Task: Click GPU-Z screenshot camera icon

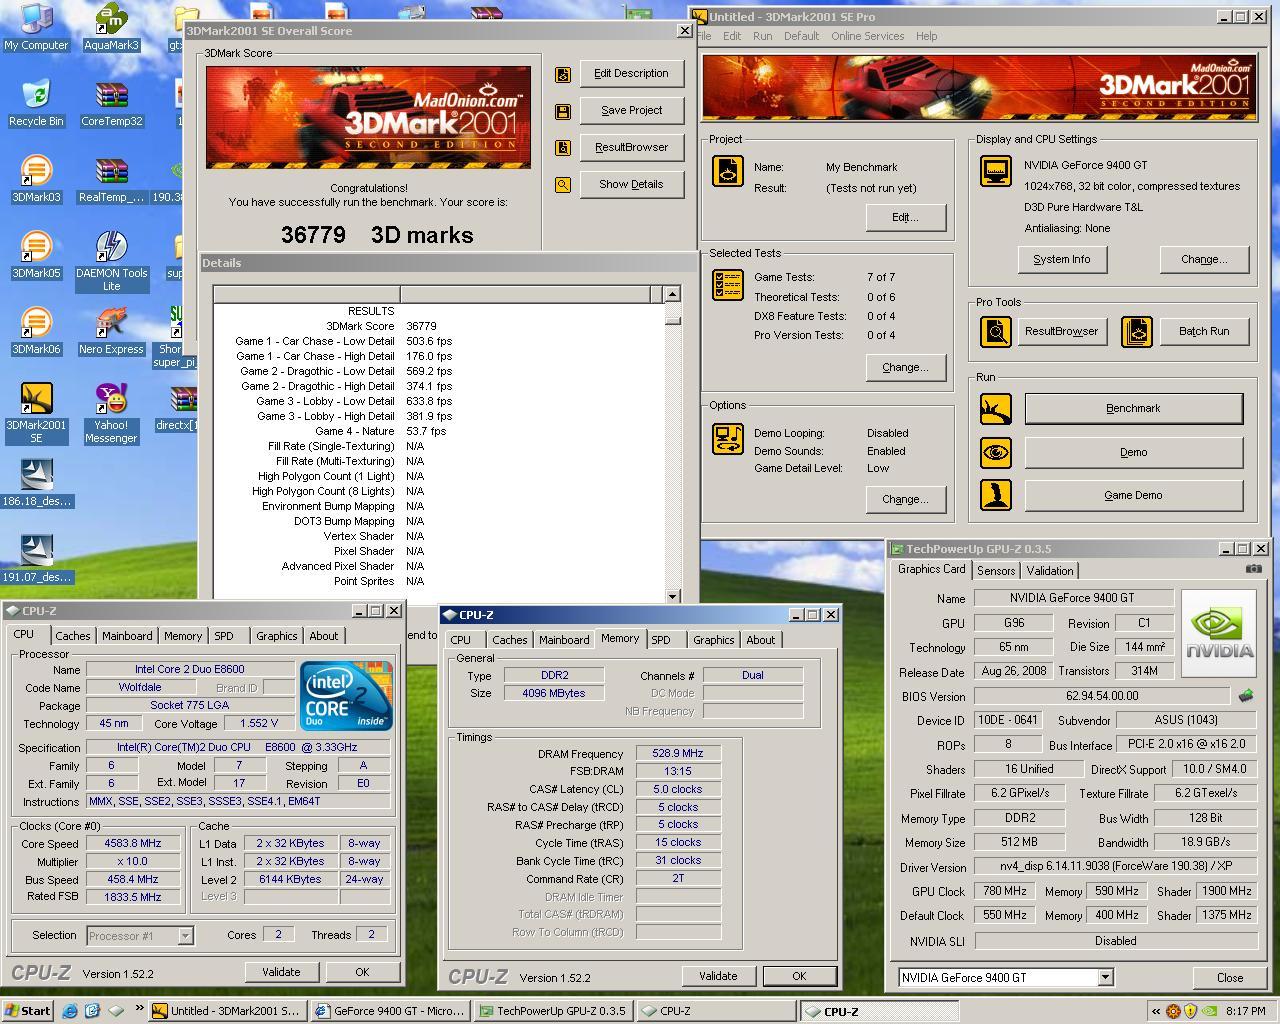Action: [x=1253, y=569]
